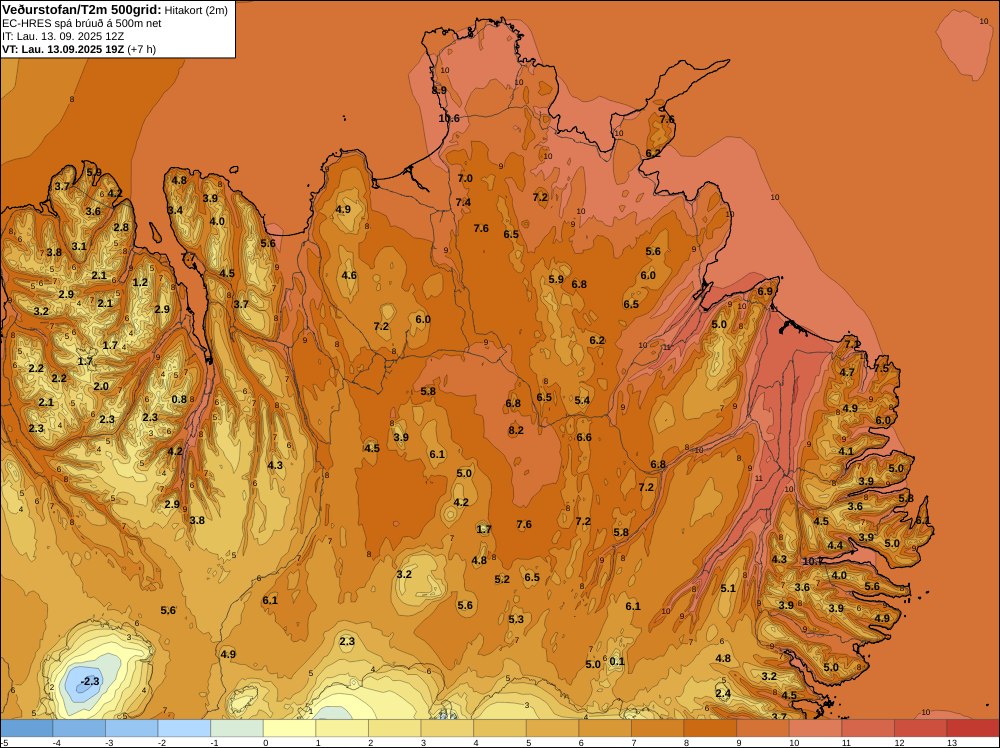Click the 4.1 temperature value

pyautogui.click(x=846, y=451)
